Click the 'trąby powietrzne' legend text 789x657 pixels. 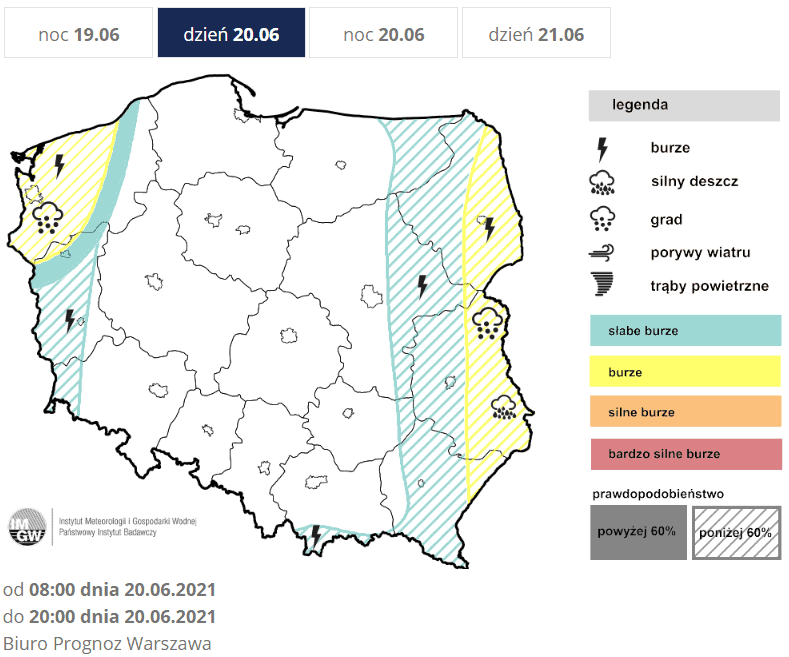click(x=709, y=286)
